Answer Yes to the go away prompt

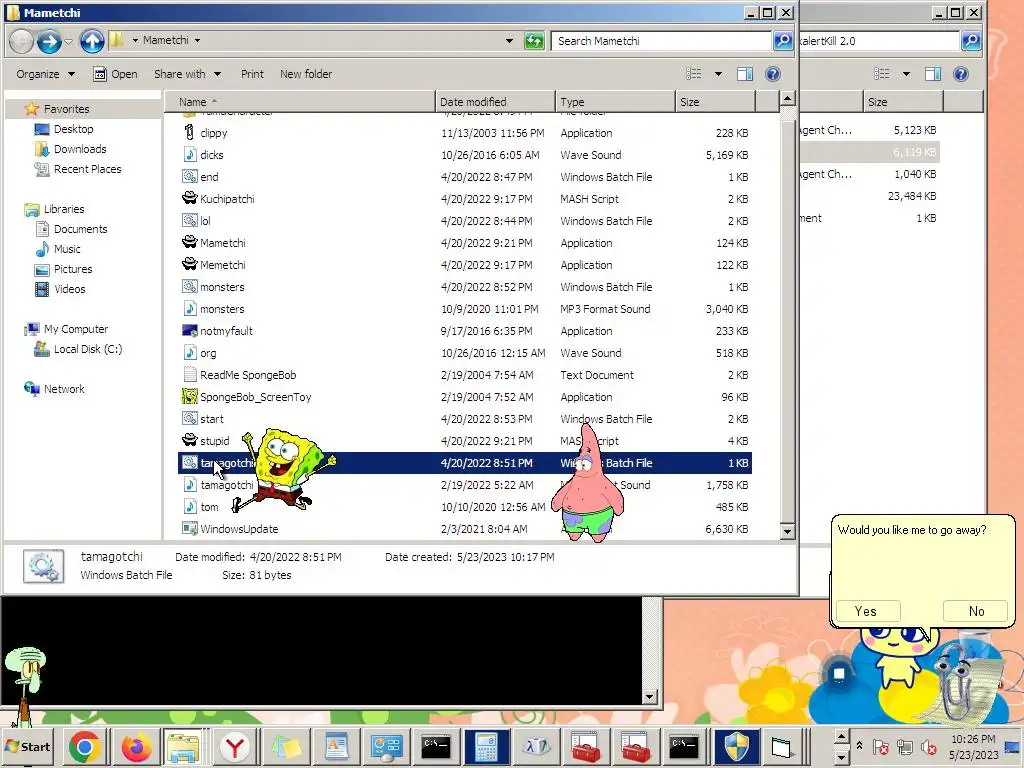868,611
